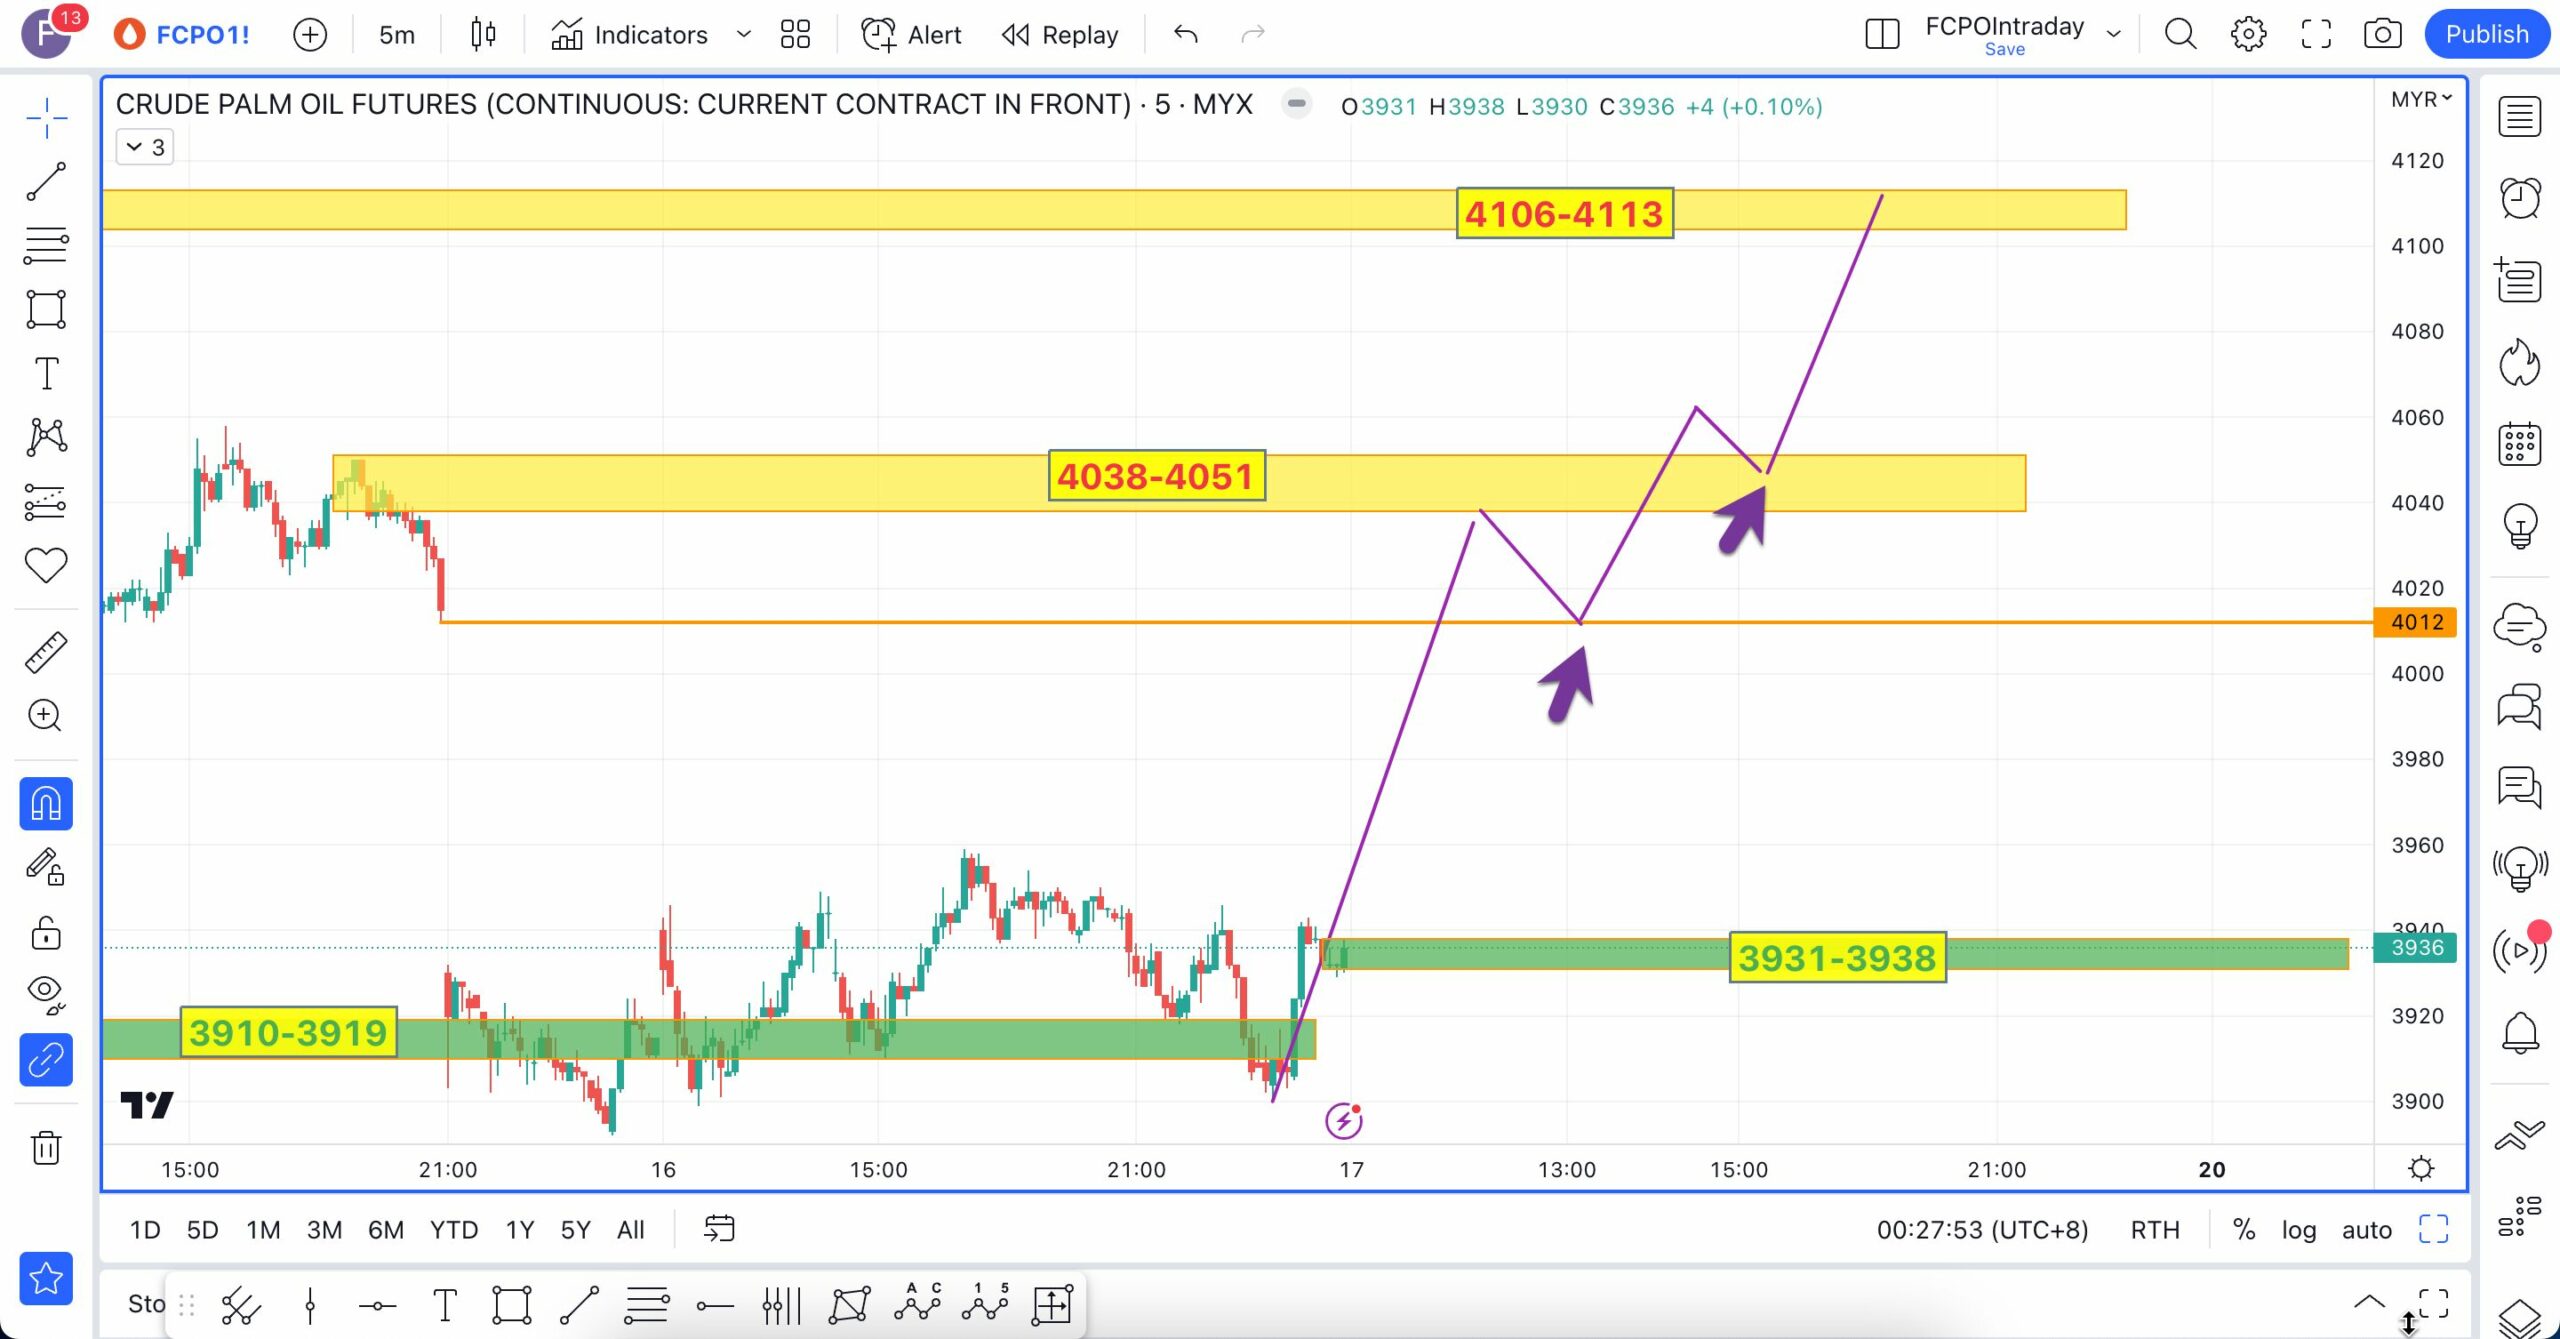2560x1339 pixels.
Task: Toggle magnet mode on left toolbar
Action: [46, 804]
